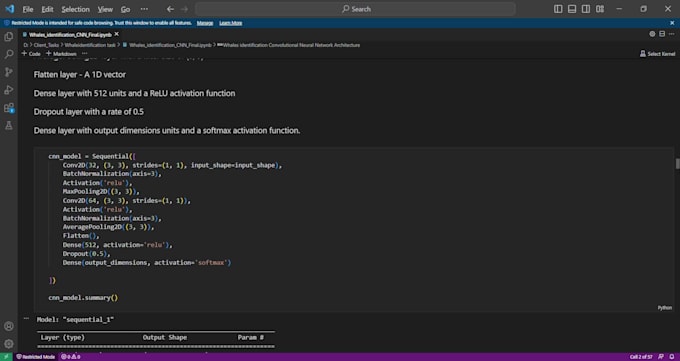Viewport: 680px width, 361px height.
Task: Click the split editor icon
Action: coord(662,34)
